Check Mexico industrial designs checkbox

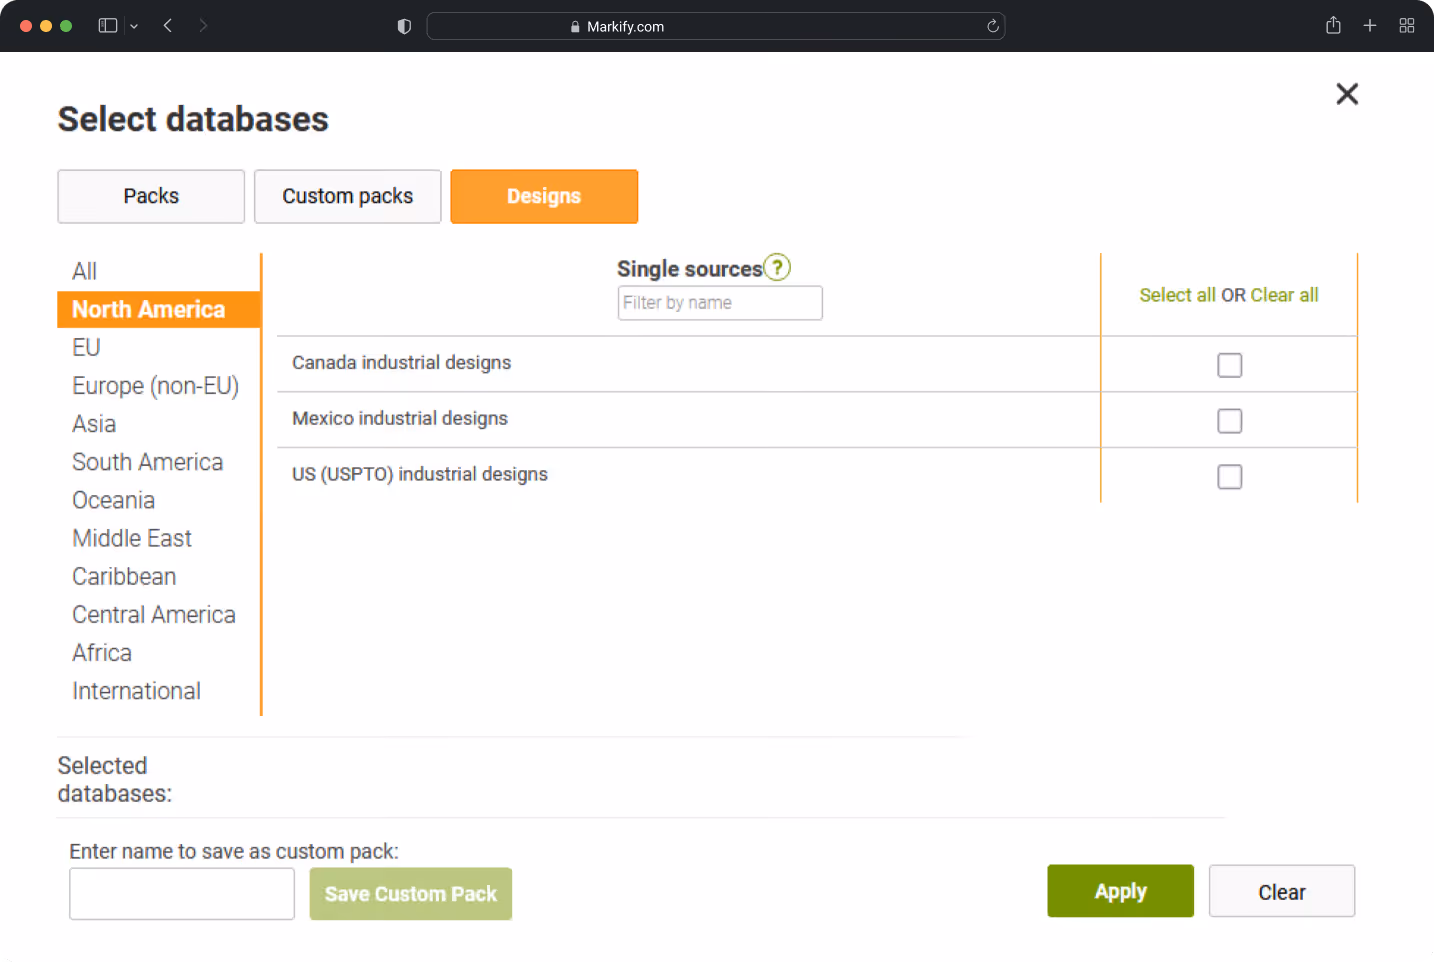pyautogui.click(x=1230, y=421)
